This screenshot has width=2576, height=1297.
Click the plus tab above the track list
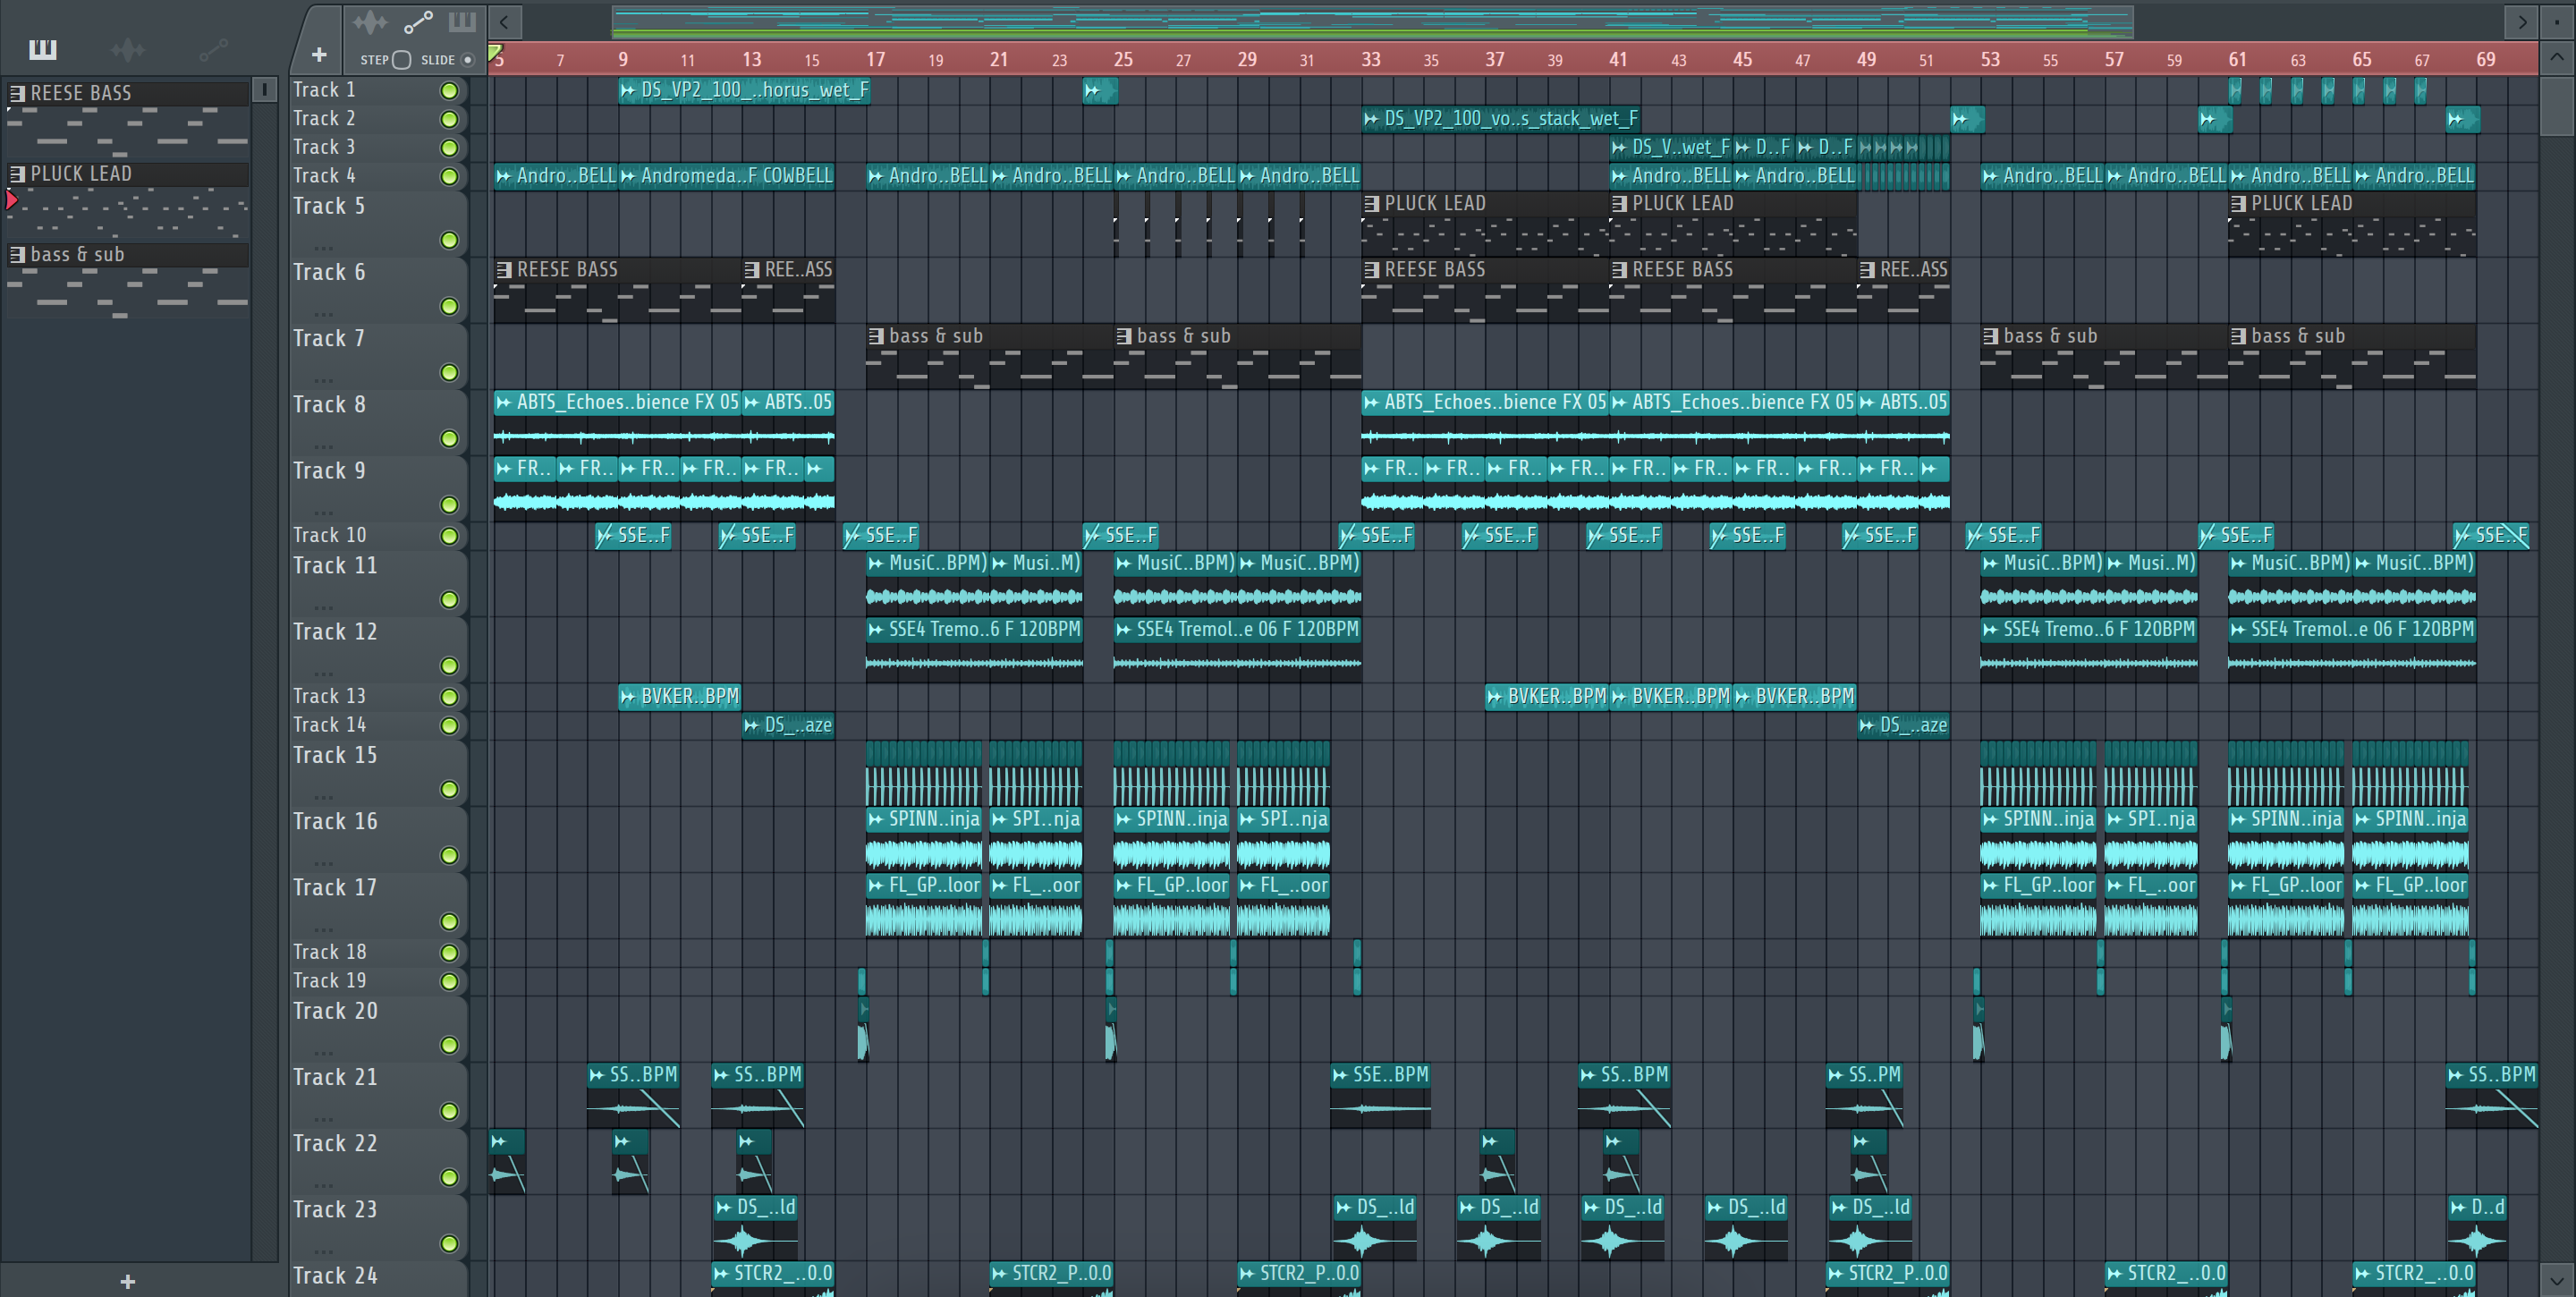[x=319, y=55]
